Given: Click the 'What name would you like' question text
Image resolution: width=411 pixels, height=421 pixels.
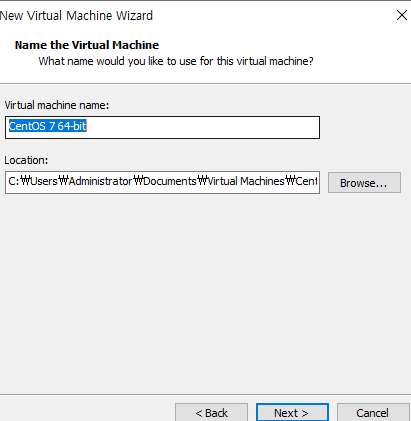Looking at the screenshot, I should (176, 61).
